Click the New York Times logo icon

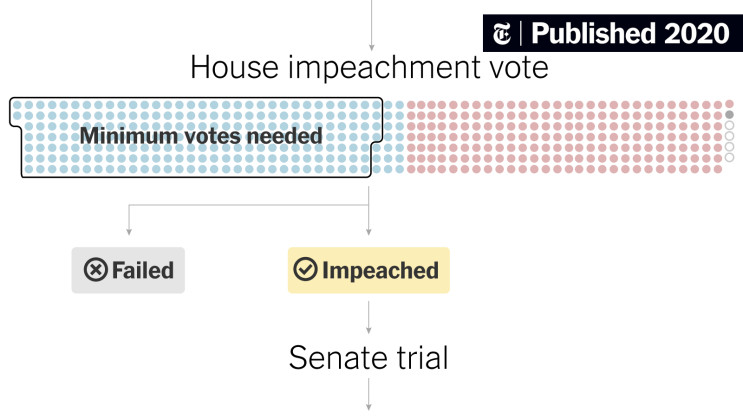click(502, 34)
